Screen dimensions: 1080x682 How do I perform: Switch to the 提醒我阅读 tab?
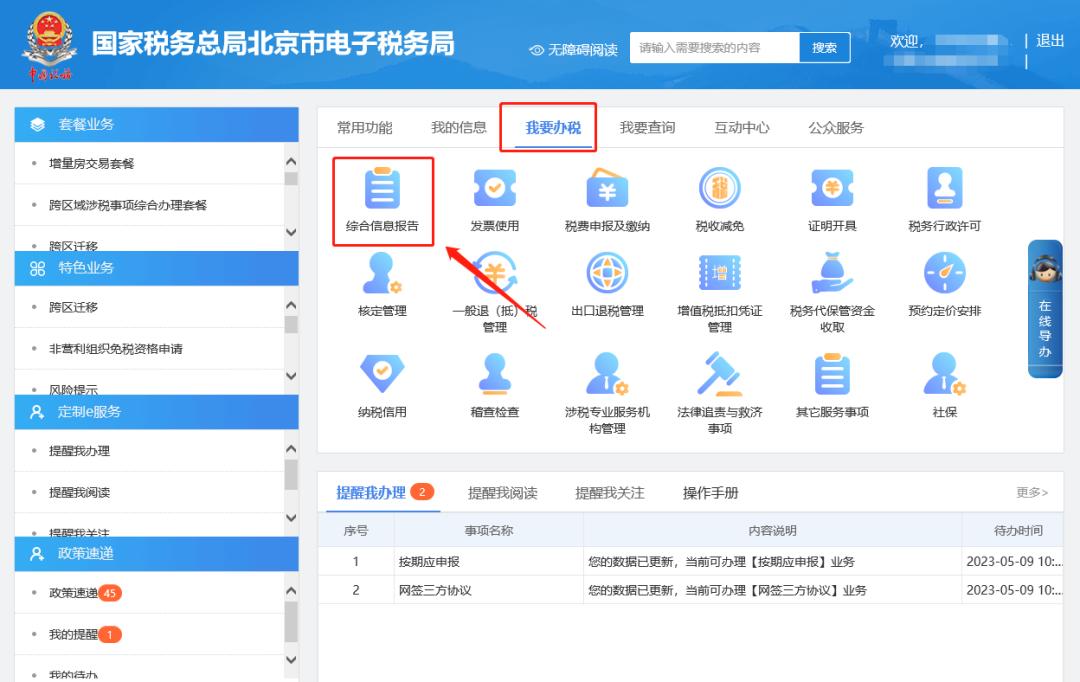pyautogui.click(x=502, y=493)
